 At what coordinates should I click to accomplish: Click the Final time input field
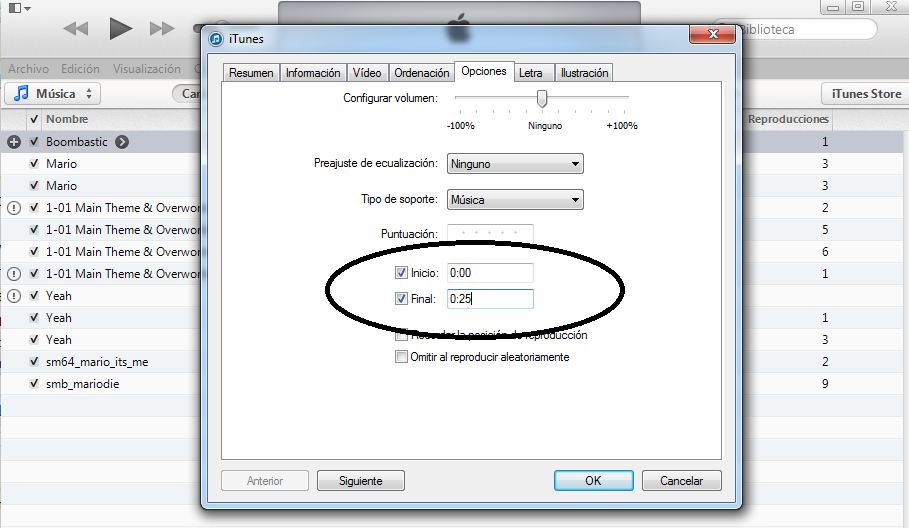click(490, 298)
